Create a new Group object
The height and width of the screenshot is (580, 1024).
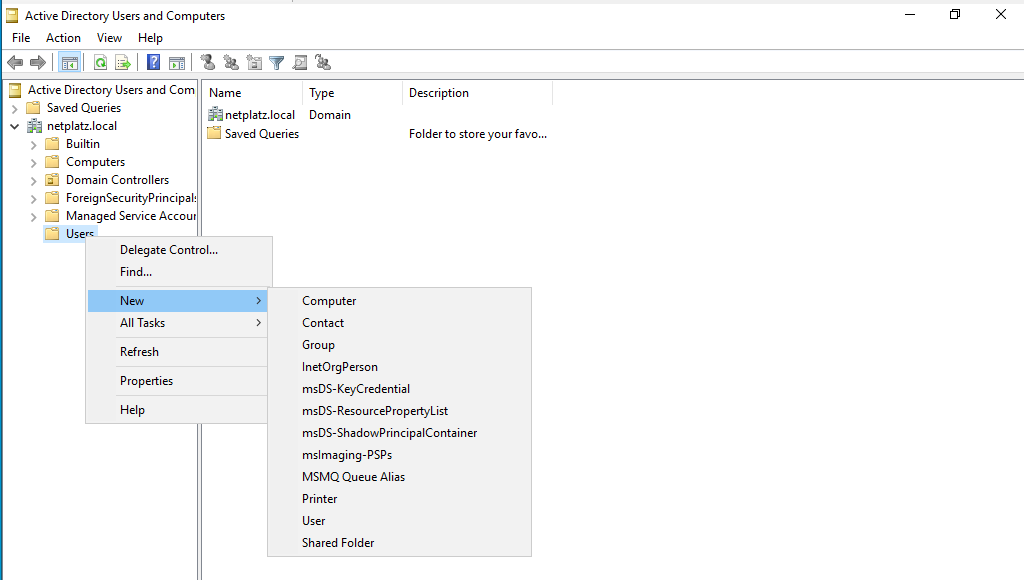tap(400, 345)
